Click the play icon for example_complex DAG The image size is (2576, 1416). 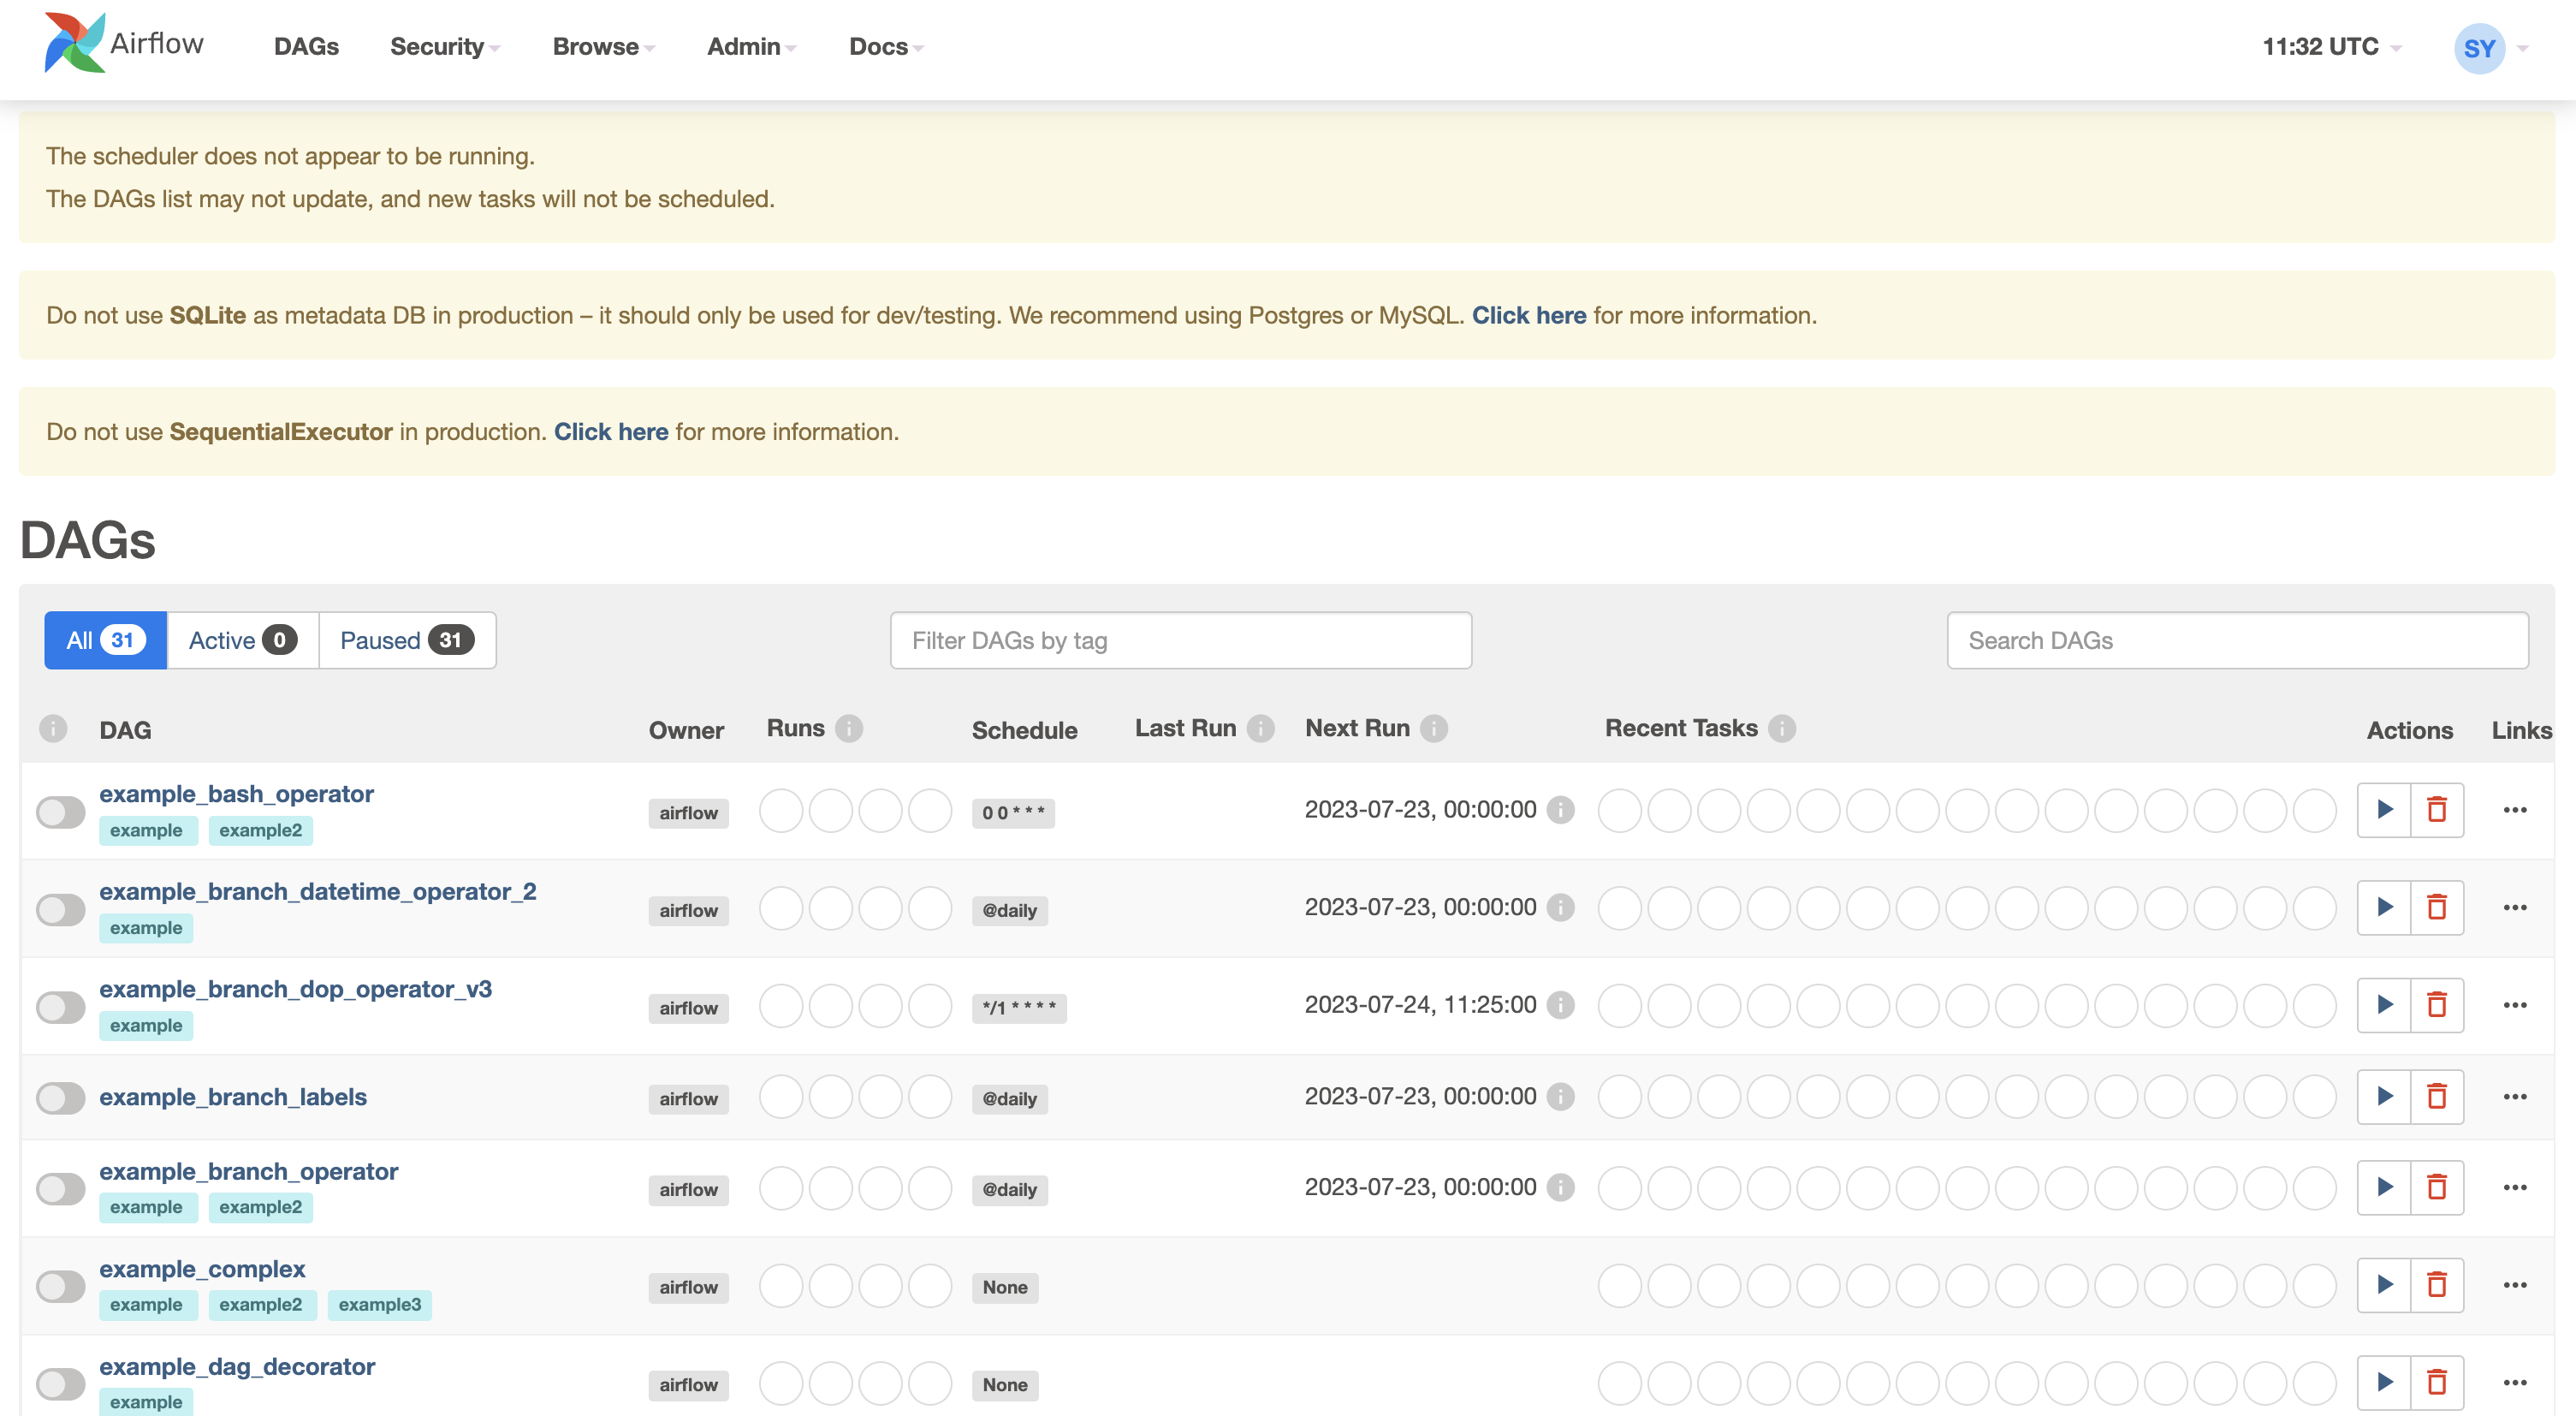click(2384, 1285)
